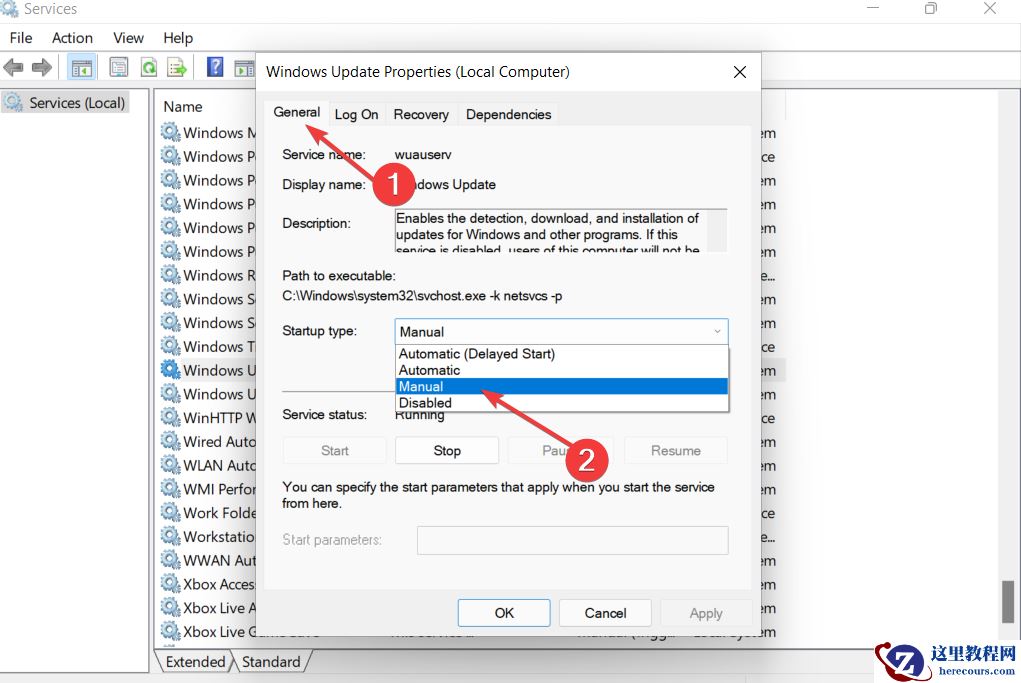The height and width of the screenshot is (683, 1021).
Task: Open Help via the blue question icon
Action: pyautogui.click(x=215, y=66)
